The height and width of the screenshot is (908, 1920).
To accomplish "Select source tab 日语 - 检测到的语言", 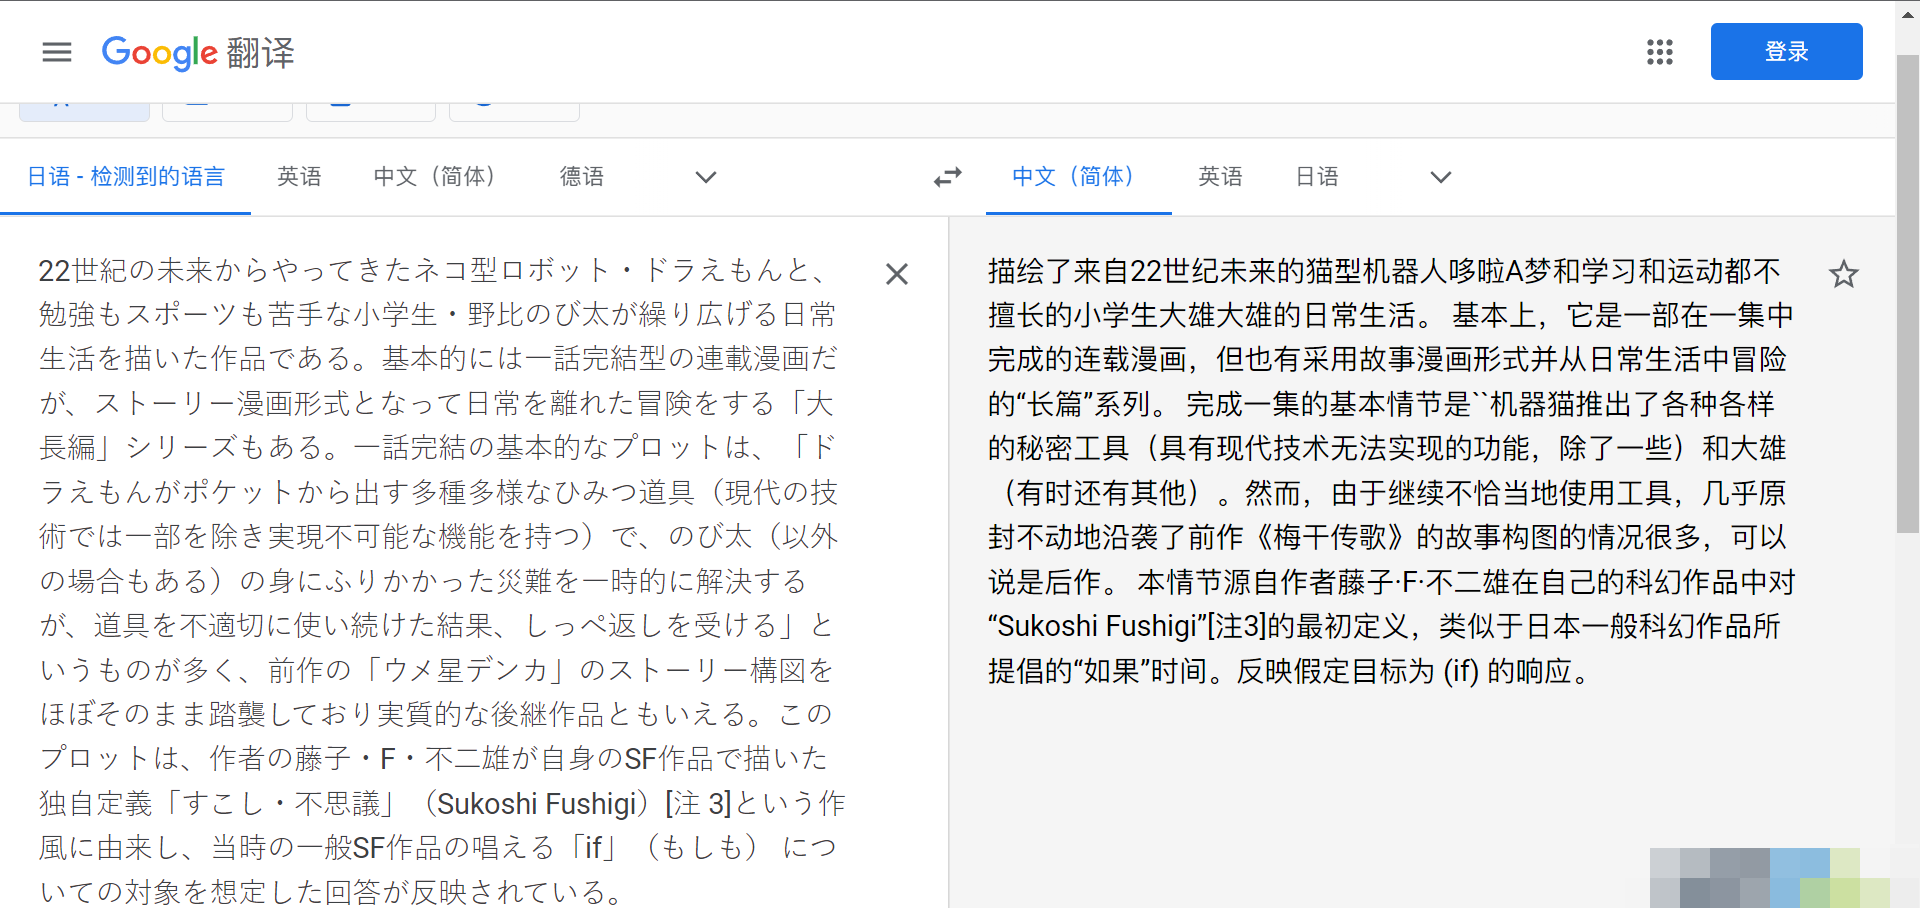I will (126, 177).
